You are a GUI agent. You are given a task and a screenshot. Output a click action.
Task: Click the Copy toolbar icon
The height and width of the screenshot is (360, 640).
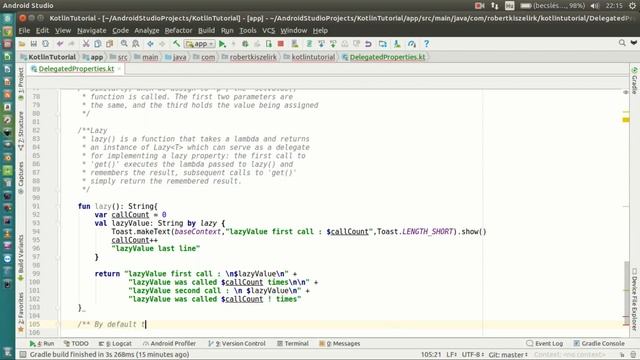[x=98, y=44]
